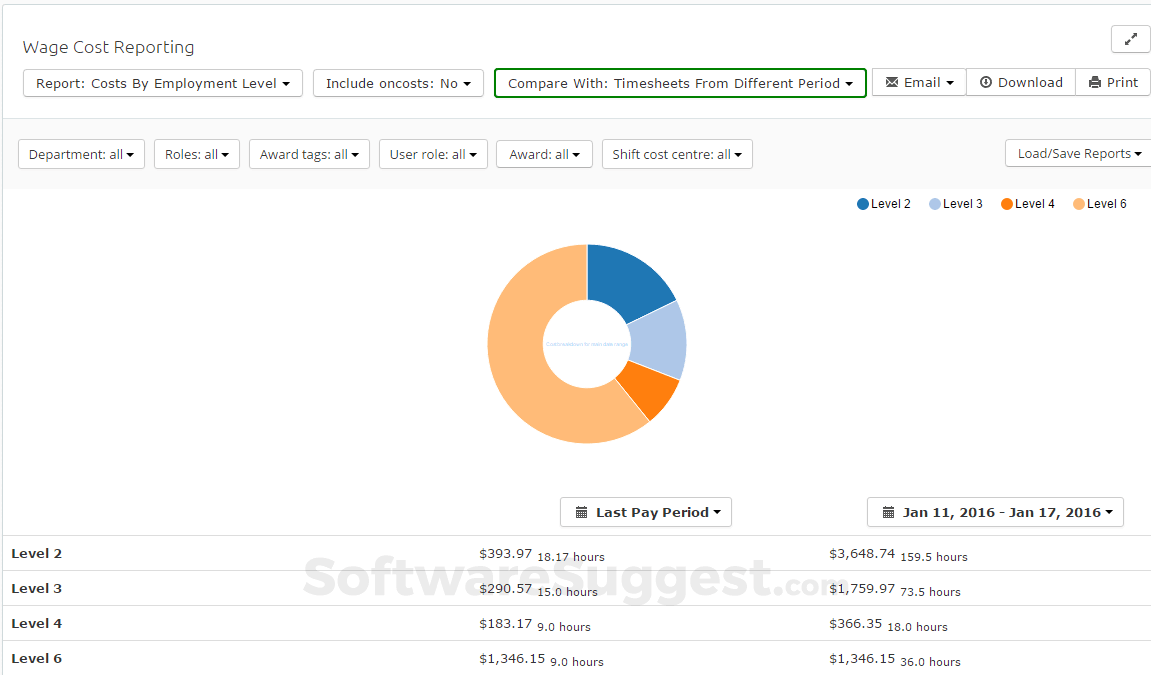Open the Include oncosts dropdown
This screenshot has height=675, width=1151.
[398, 83]
